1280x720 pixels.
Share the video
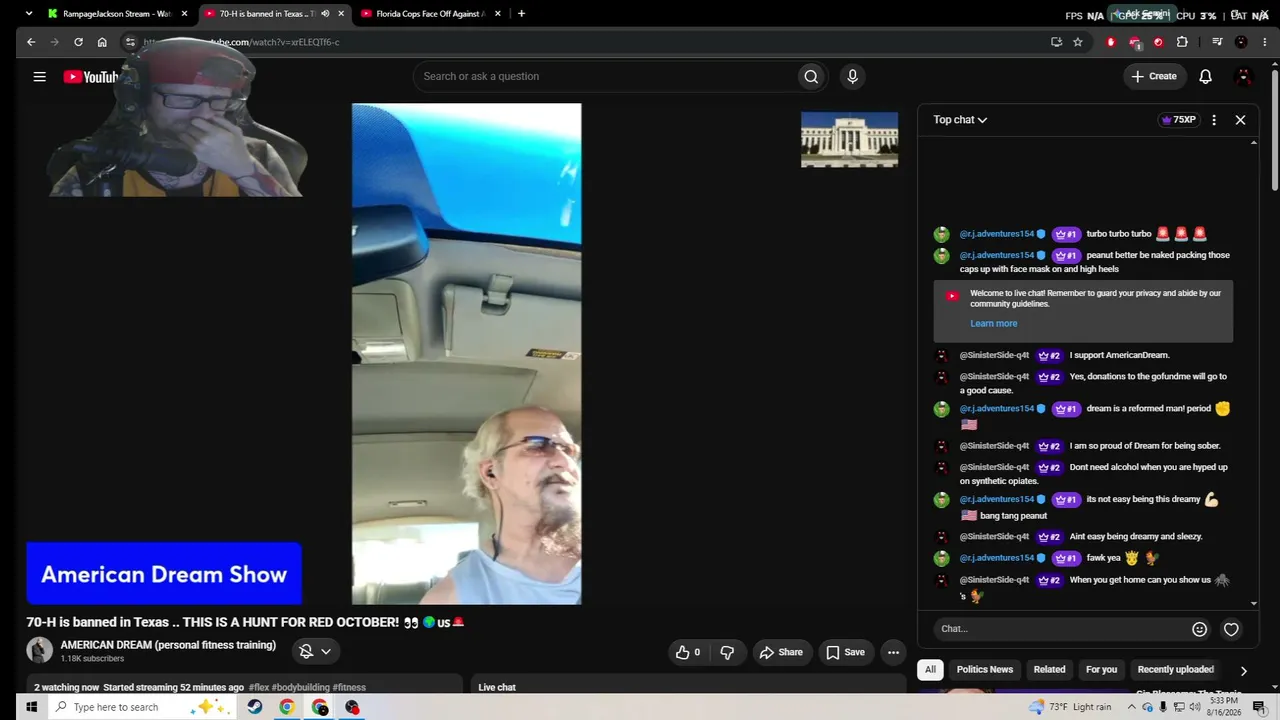pyautogui.click(x=780, y=652)
